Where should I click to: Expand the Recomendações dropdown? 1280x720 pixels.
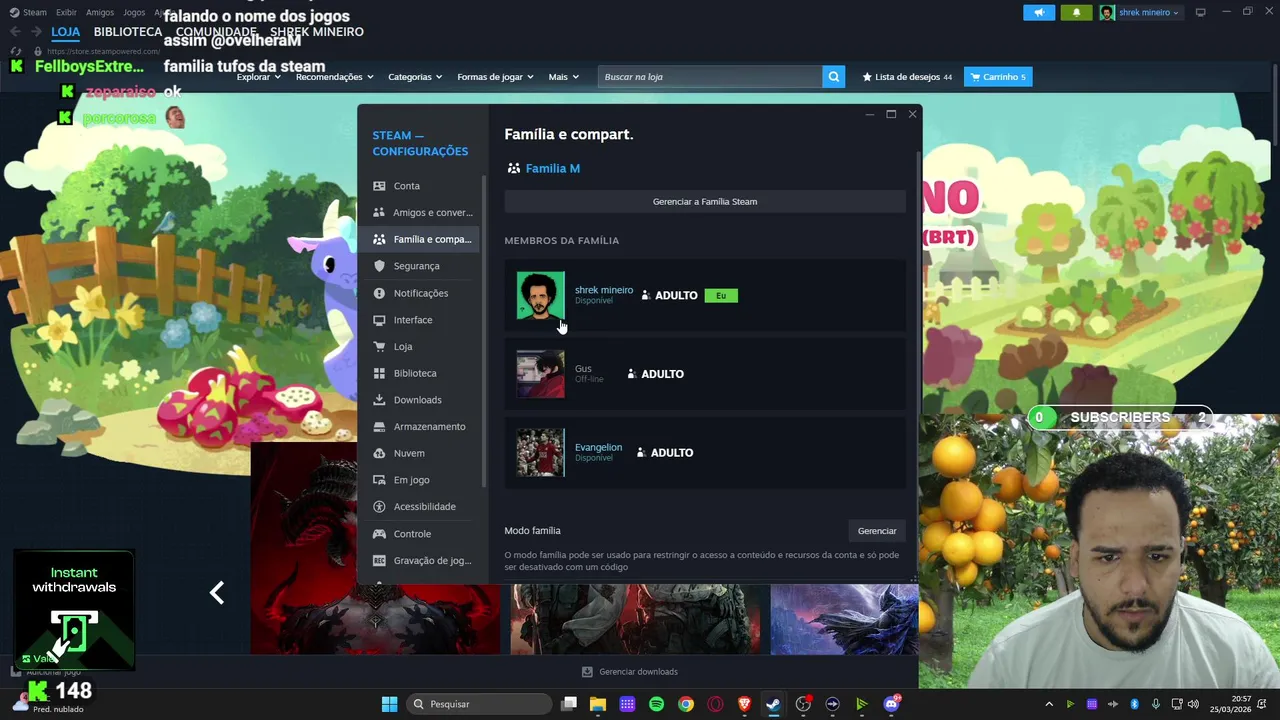[x=334, y=77]
